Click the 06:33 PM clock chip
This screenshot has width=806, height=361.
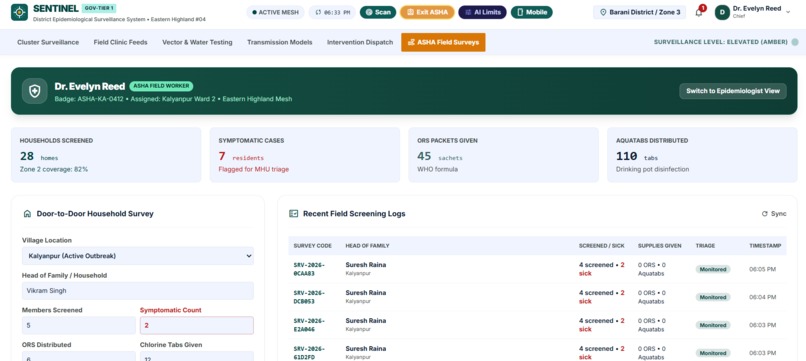332,12
